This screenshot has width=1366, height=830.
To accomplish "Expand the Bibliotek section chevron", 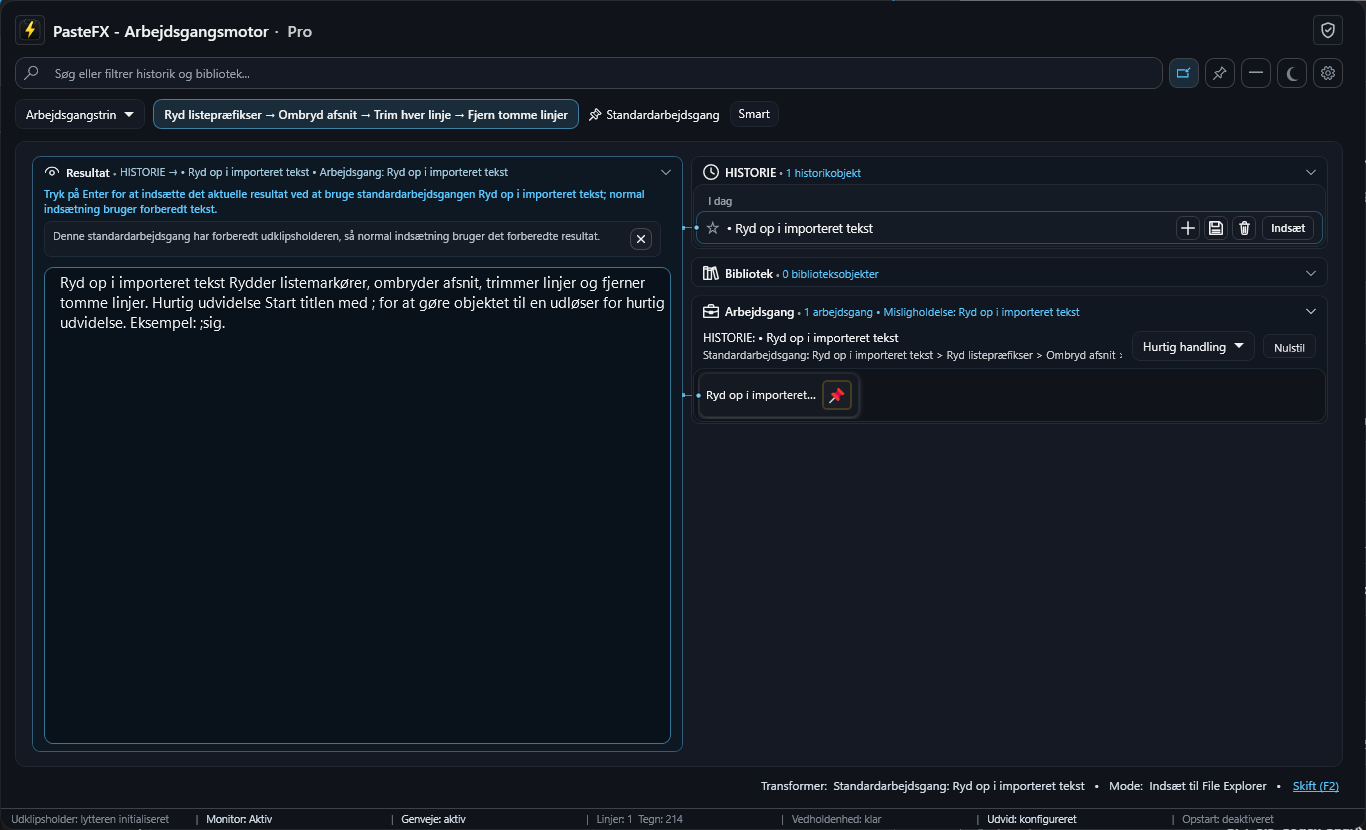I will click(1311, 273).
